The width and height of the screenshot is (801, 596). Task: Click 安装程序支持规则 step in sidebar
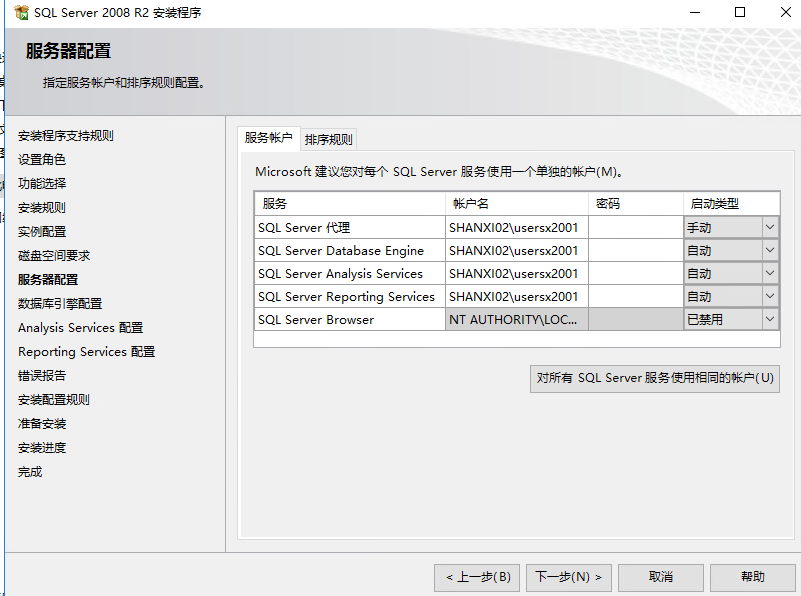[x=66, y=136]
